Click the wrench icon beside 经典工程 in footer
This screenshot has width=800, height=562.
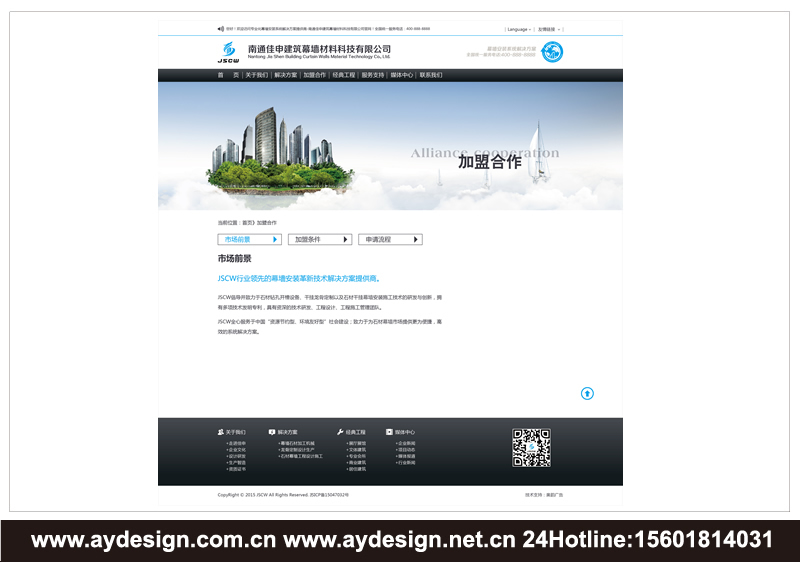click(x=340, y=432)
